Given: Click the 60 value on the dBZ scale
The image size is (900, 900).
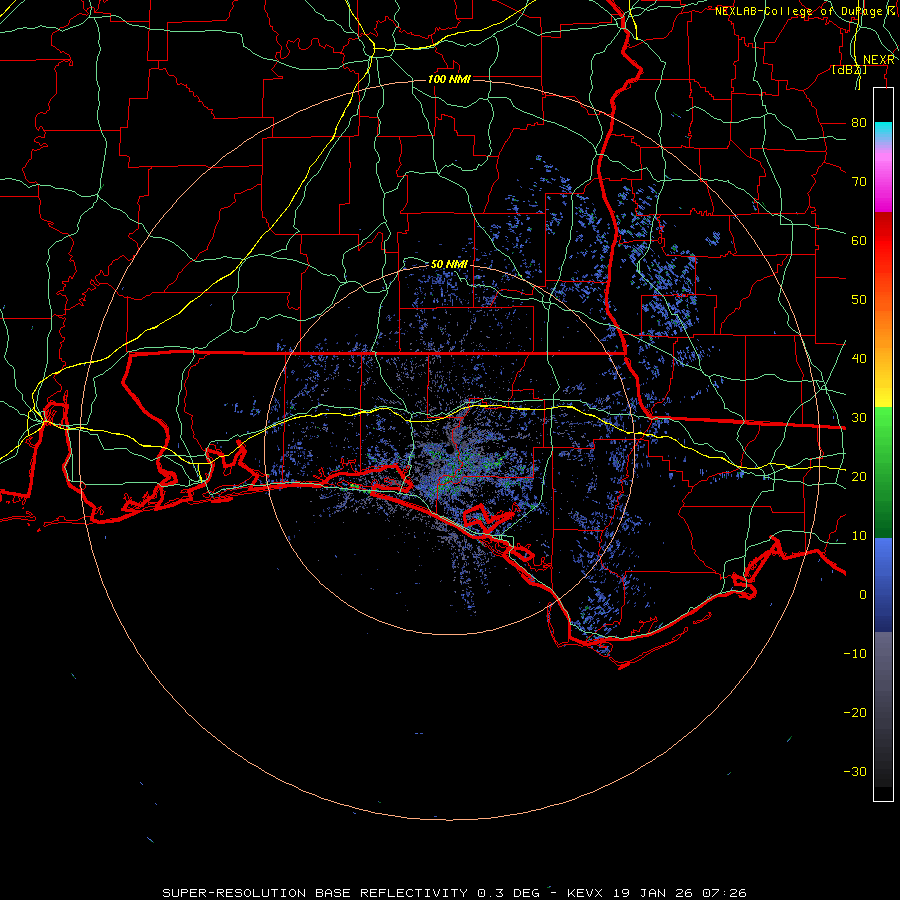Looking at the screenshot, I should (x=859, y=240).
